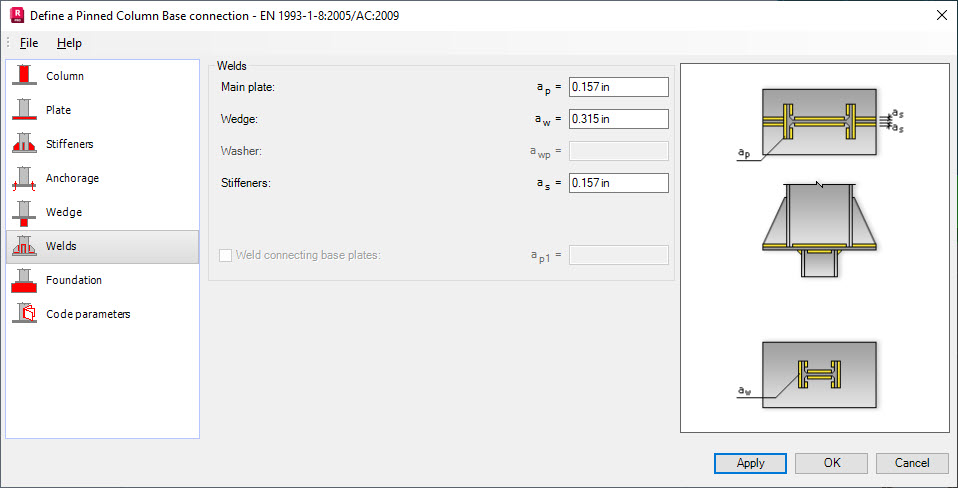The width and height of the screenshot is (958, 488).
Task: Click the top plan view weld diagram
Action: tap(819, 122)
